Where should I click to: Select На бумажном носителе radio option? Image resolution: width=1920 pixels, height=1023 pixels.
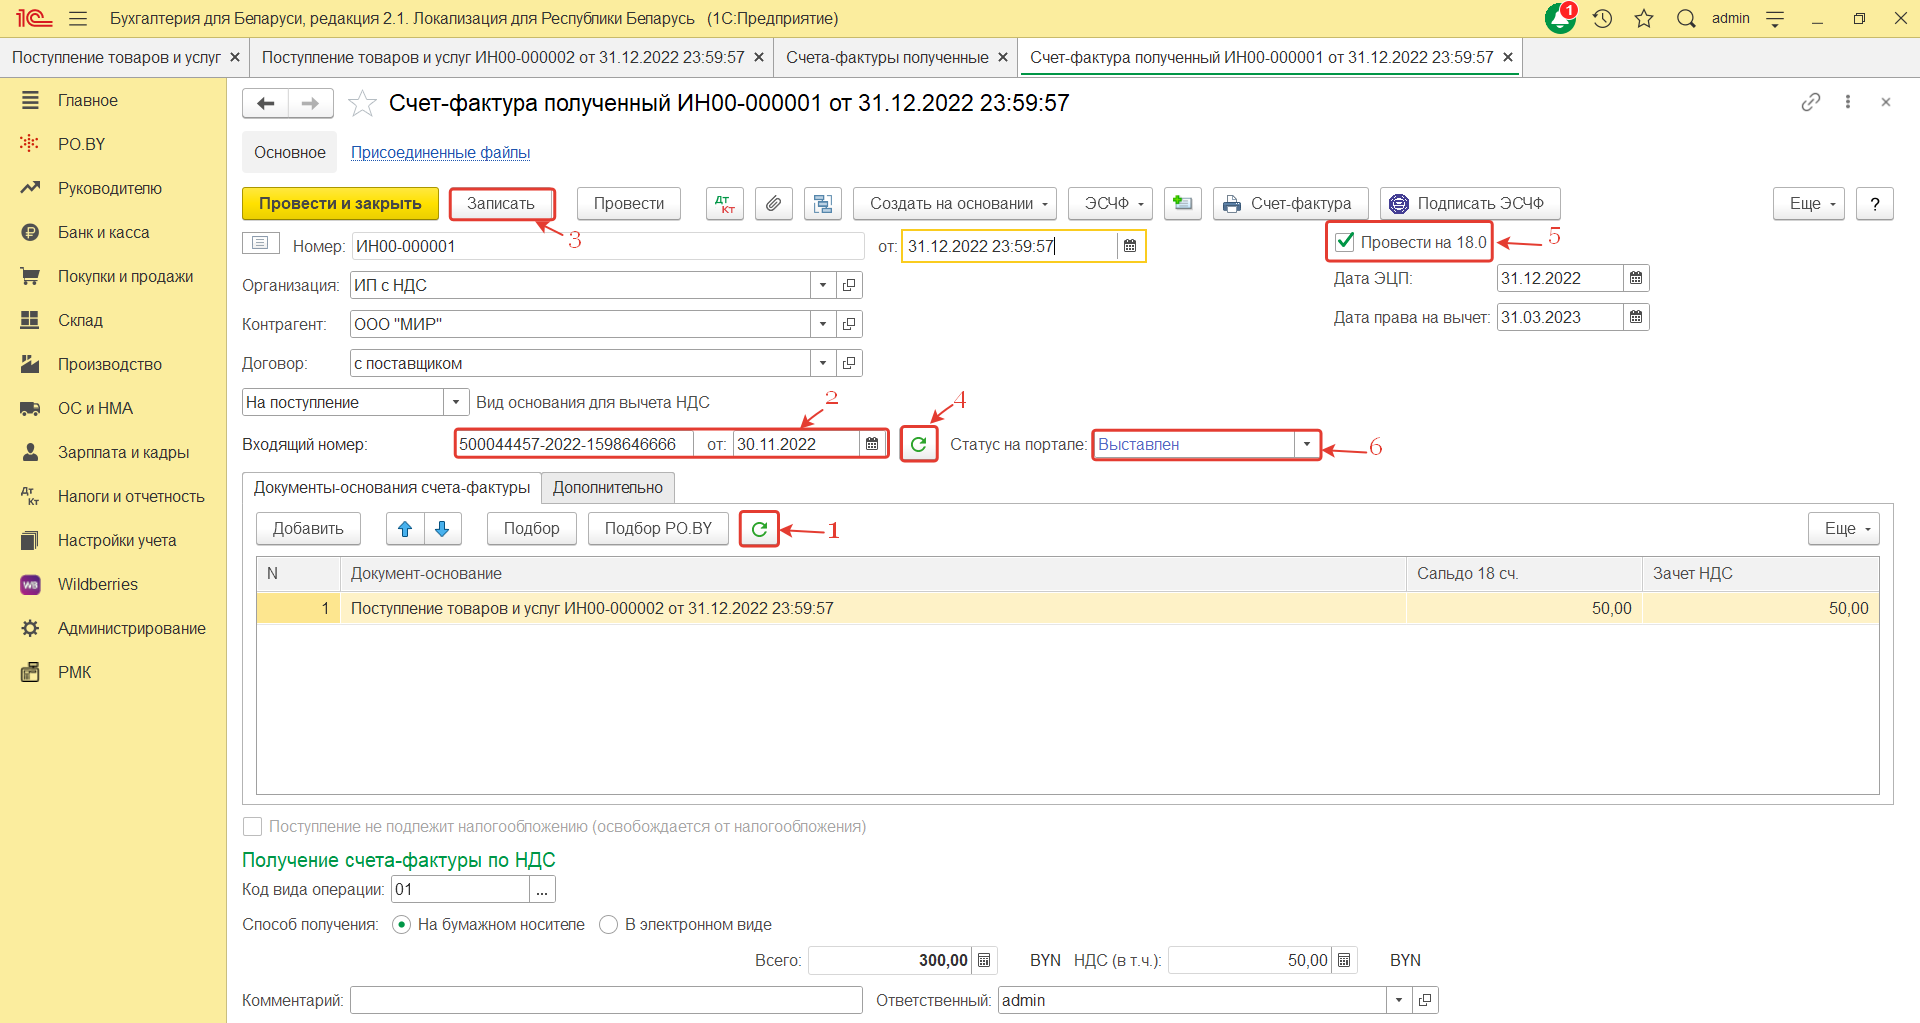402,925
